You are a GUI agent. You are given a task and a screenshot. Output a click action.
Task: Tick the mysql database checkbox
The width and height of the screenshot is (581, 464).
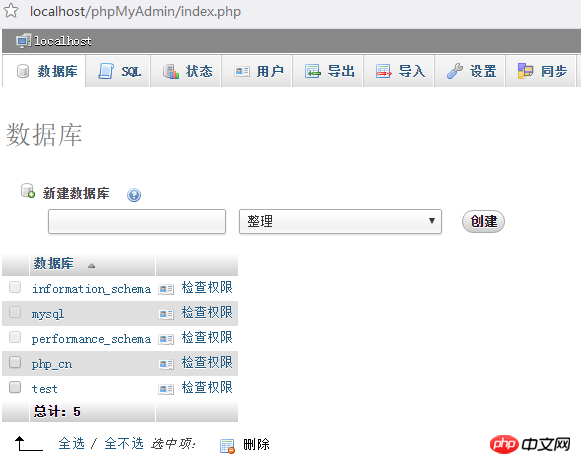[x=15, y=312]
